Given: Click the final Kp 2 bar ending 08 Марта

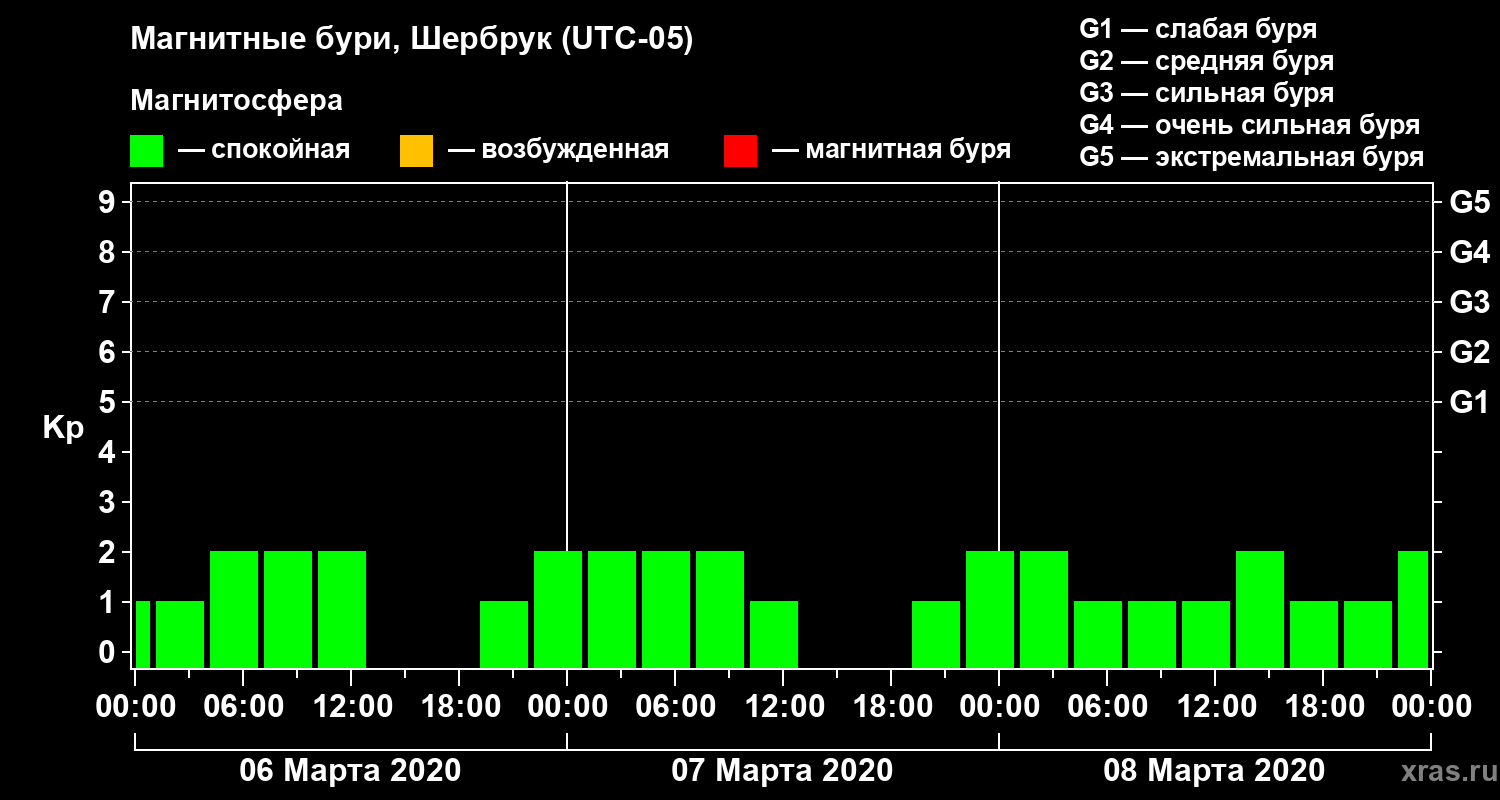Looking at the screenshot, I should (x=1413, y=609).
